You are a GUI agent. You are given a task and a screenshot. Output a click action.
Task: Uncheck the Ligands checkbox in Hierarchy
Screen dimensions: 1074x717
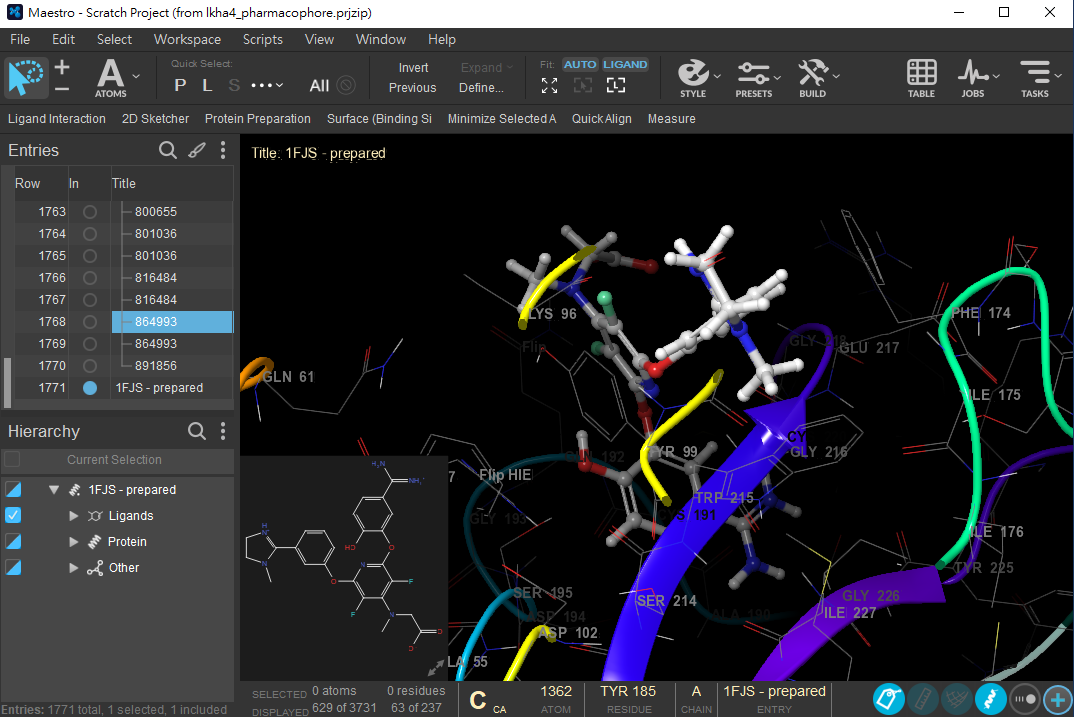[13, 515]
